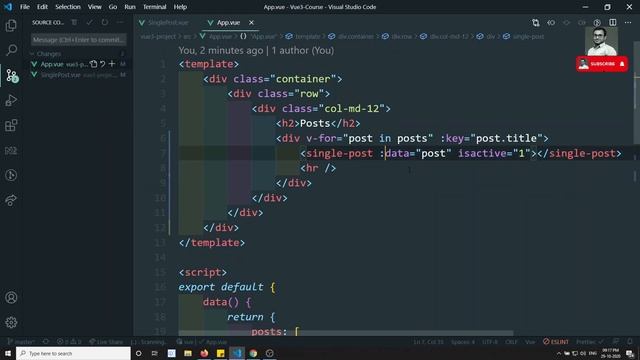
Task: Close the App.vue tab
Action: pos(251,23)
